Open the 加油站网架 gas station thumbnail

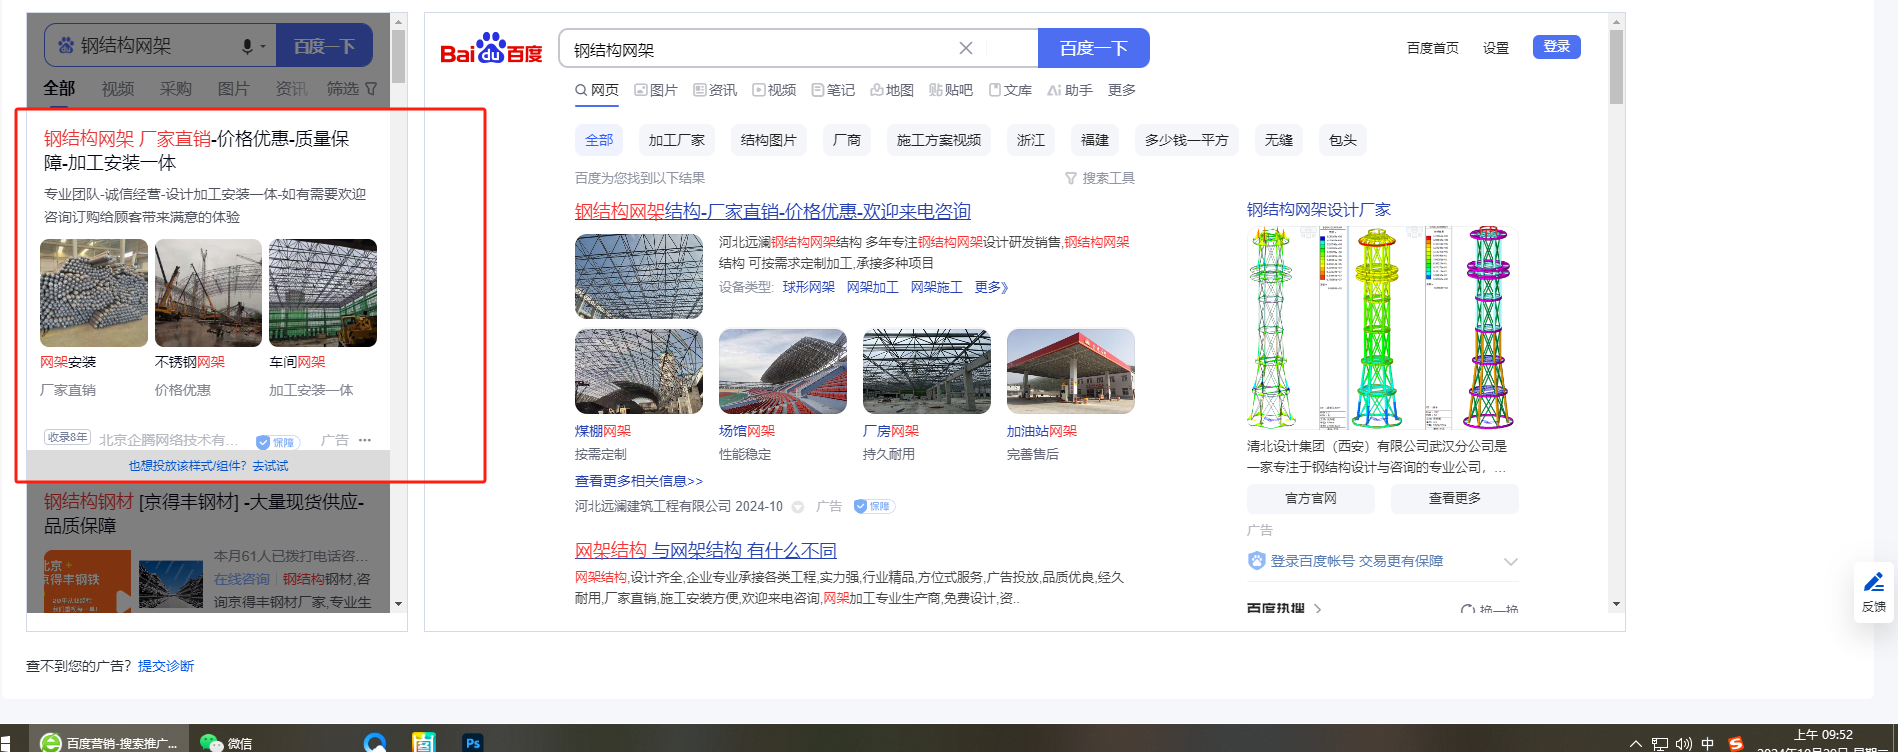pos(1071,371)
